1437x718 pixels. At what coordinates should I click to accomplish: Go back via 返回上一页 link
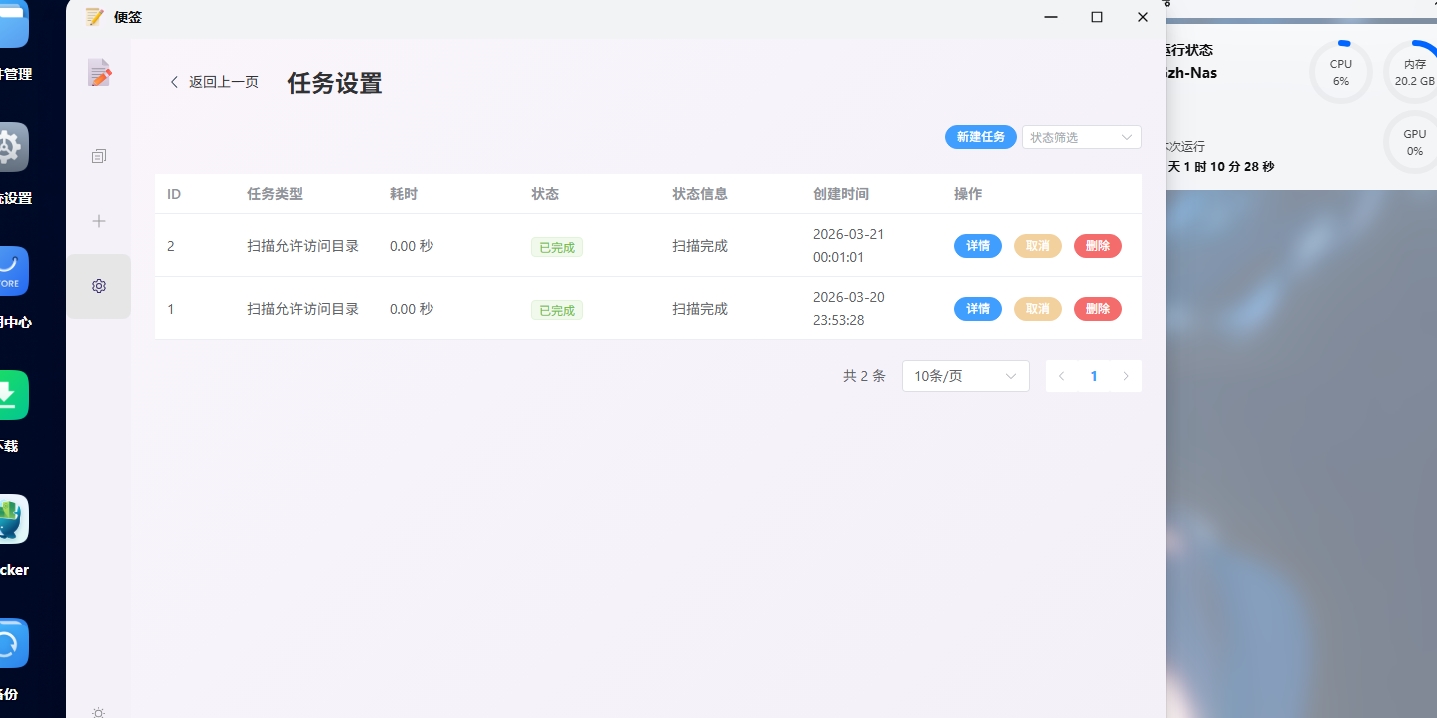(x=214, y=82)
